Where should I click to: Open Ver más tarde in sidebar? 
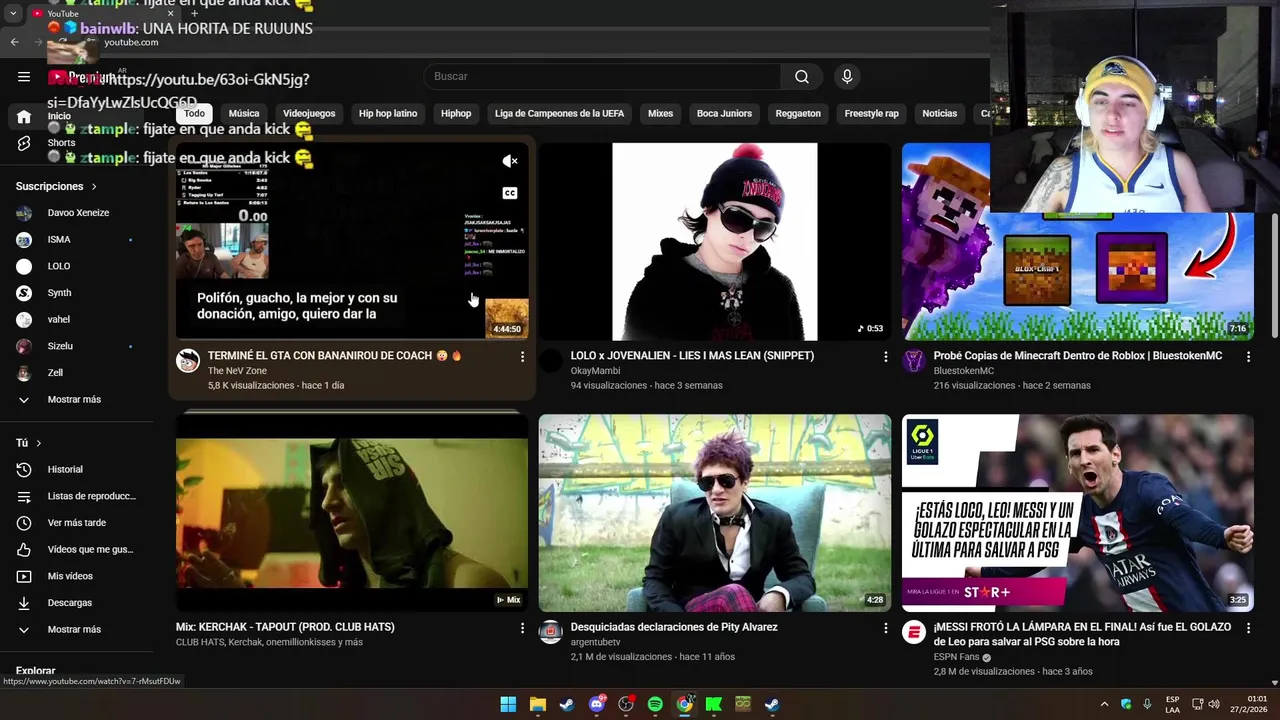click(77, 523)
